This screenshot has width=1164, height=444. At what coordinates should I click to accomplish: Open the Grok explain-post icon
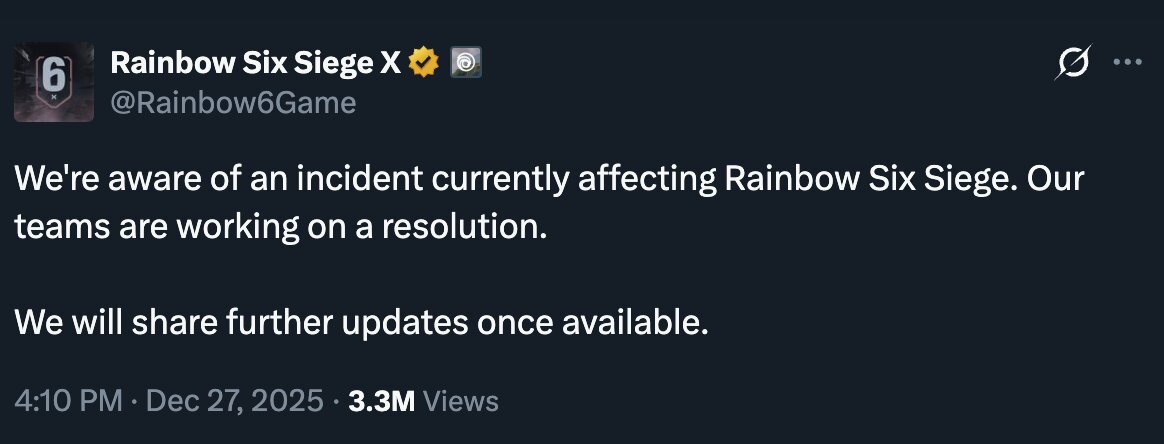1075,64
